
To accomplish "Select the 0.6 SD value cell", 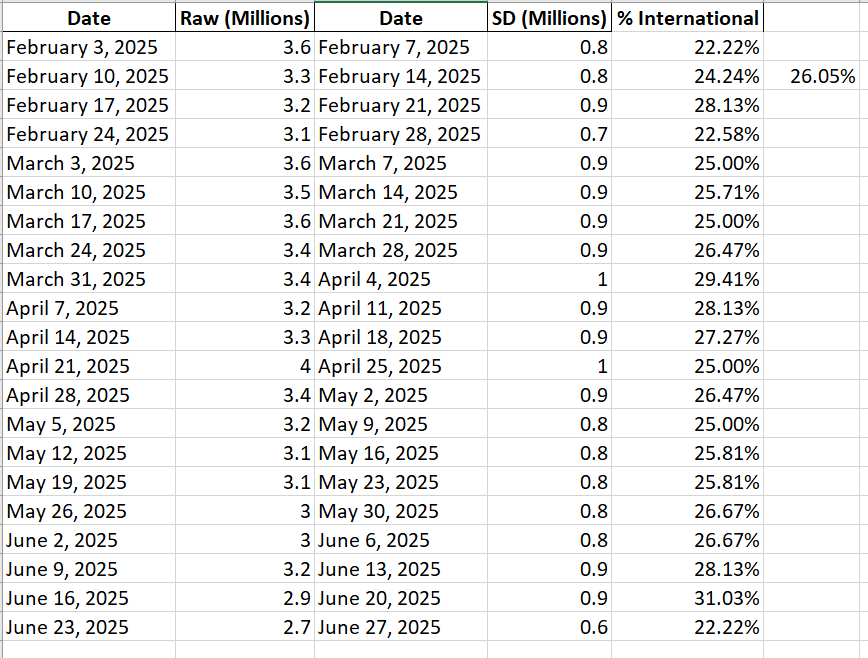I will point(549,626).
